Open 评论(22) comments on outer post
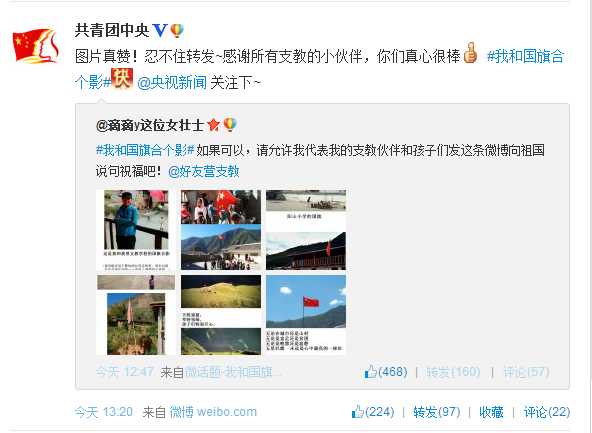Screen dimensions: 592x433 click(x=547, y=411)
